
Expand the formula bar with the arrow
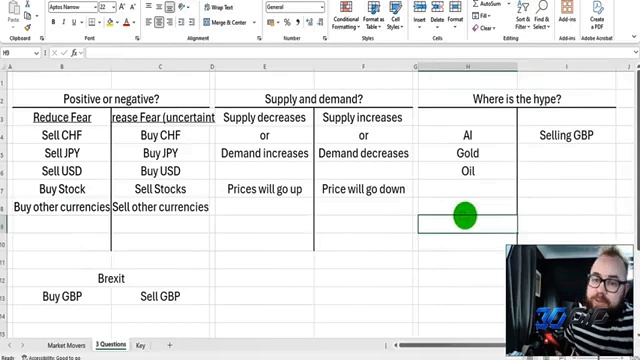(x=636, y=52)
